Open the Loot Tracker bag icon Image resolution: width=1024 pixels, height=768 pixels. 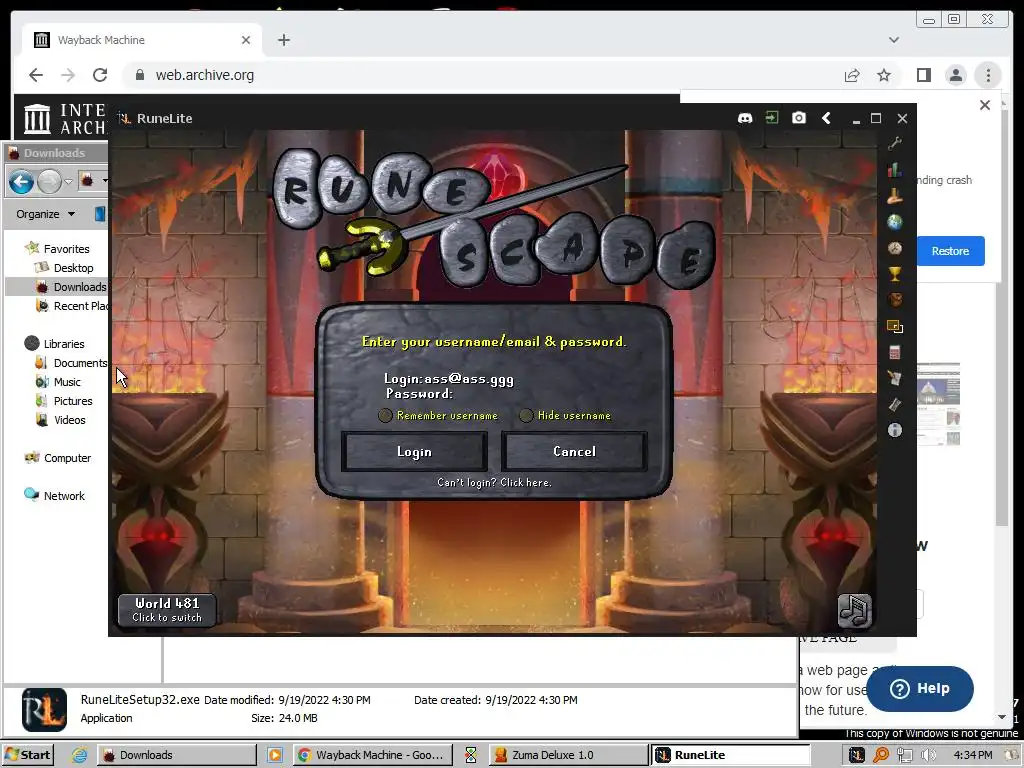point(895,300)
